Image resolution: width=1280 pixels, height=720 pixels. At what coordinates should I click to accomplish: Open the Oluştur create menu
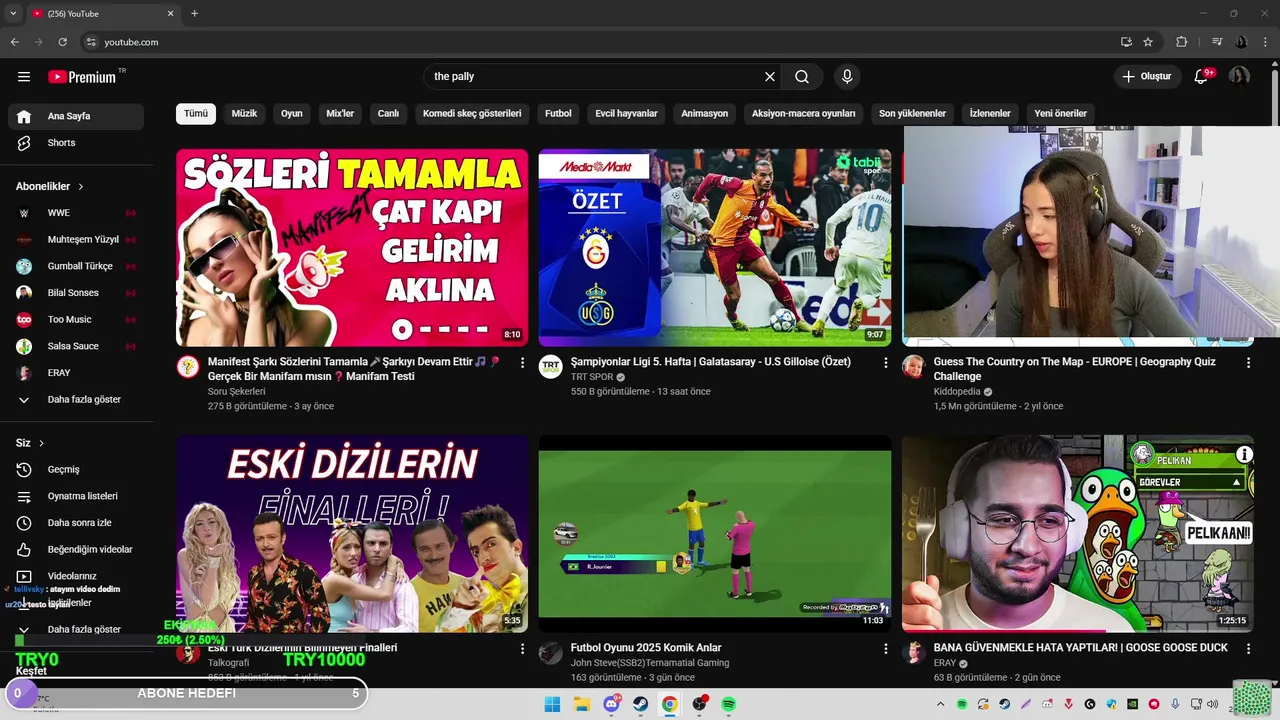click(1145, 77)
